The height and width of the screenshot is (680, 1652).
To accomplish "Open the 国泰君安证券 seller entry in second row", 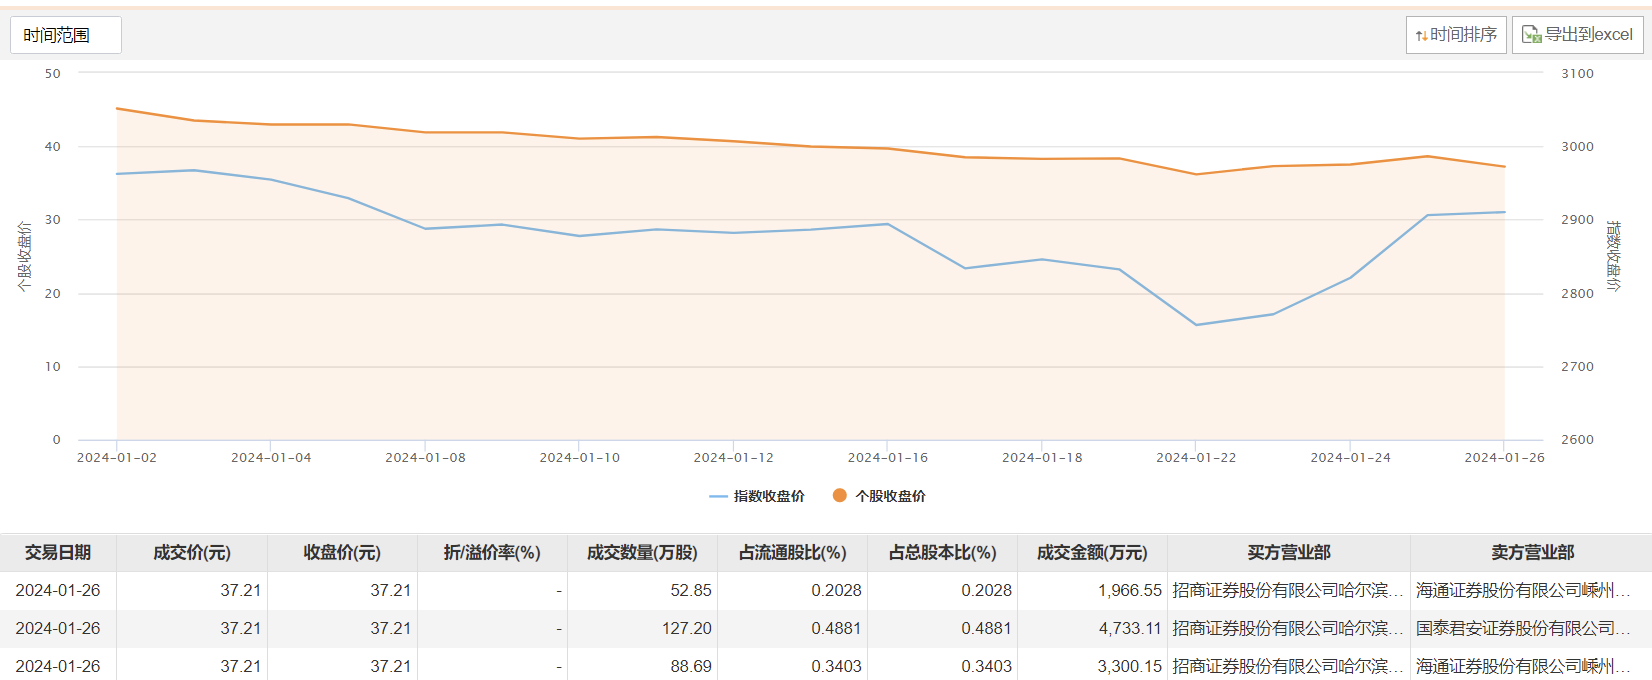I will (x=1522, y=629).
